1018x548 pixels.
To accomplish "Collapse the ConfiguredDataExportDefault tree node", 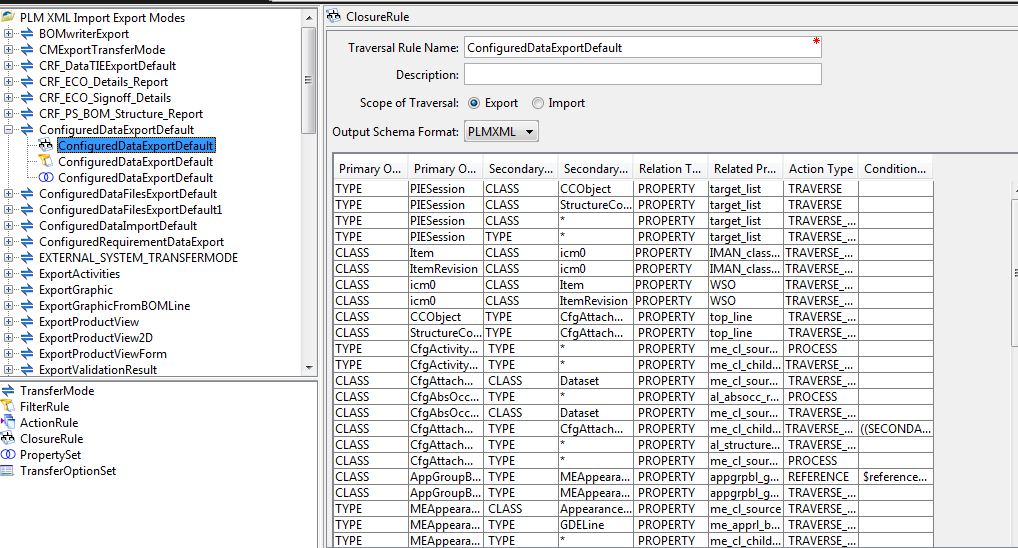I will tap(8, 130).
